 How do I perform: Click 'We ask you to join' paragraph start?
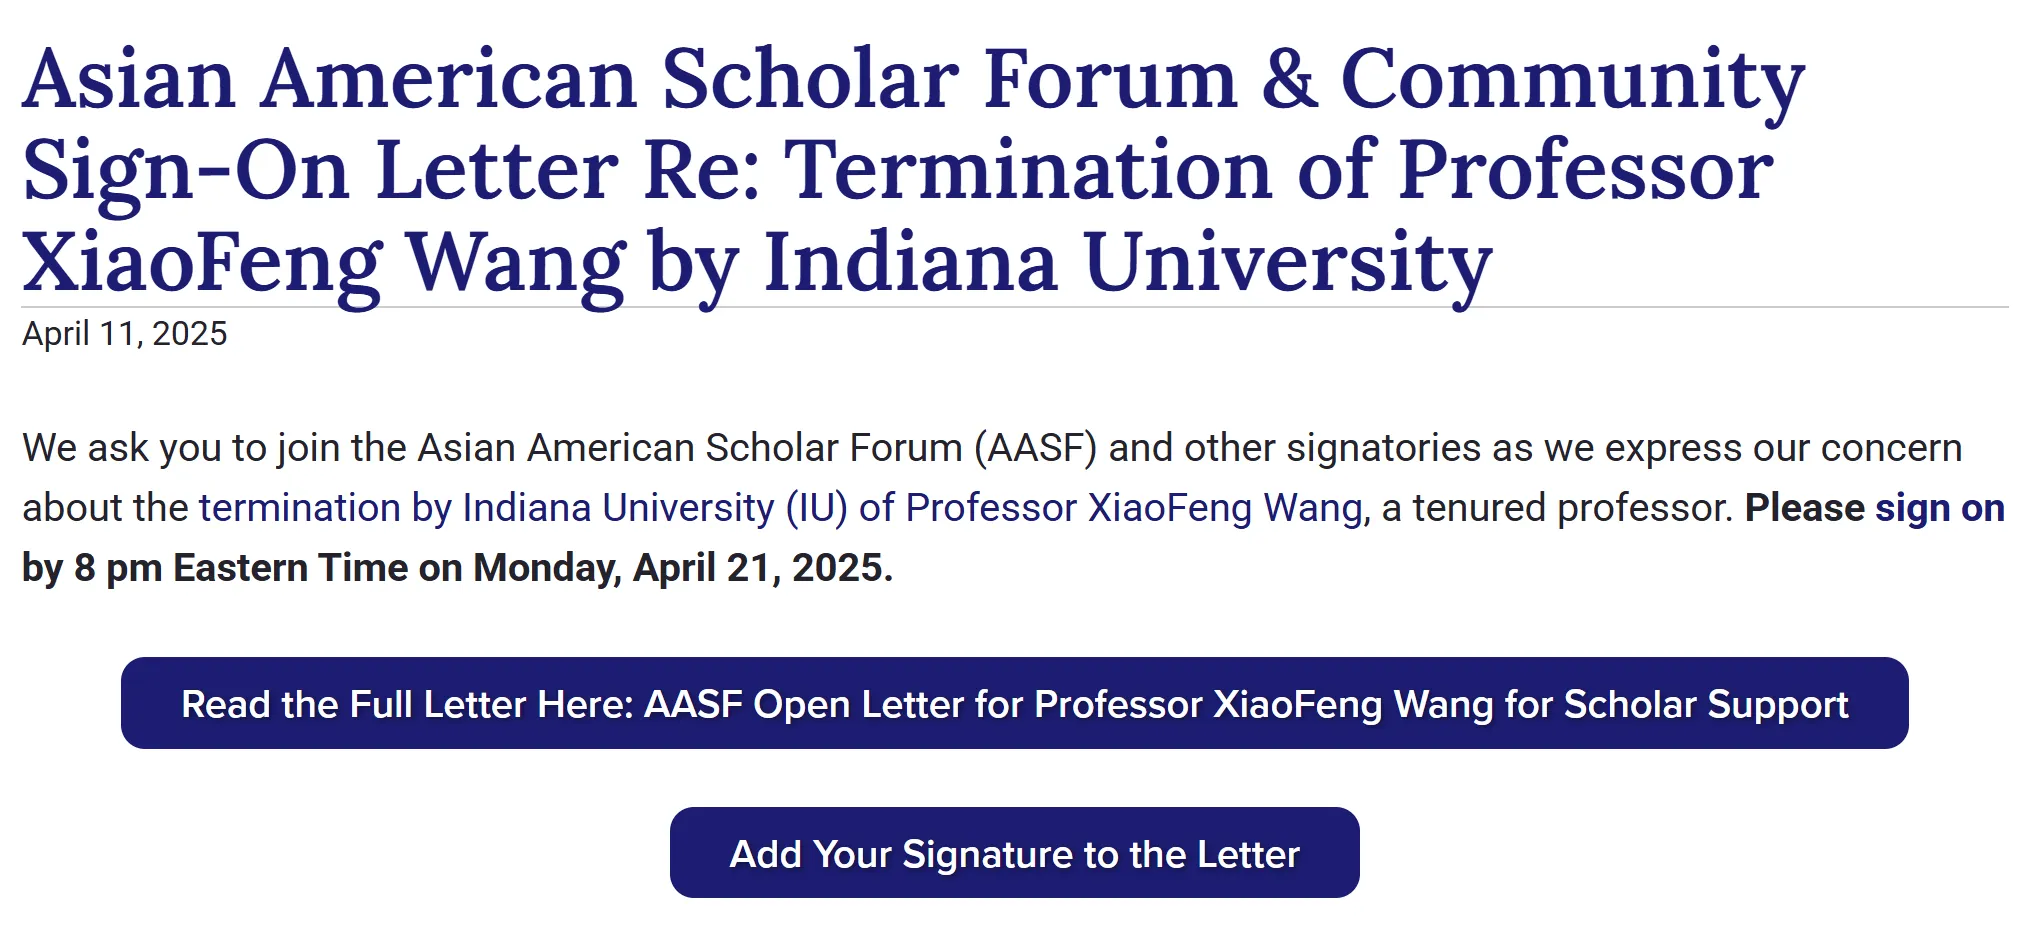181,448
